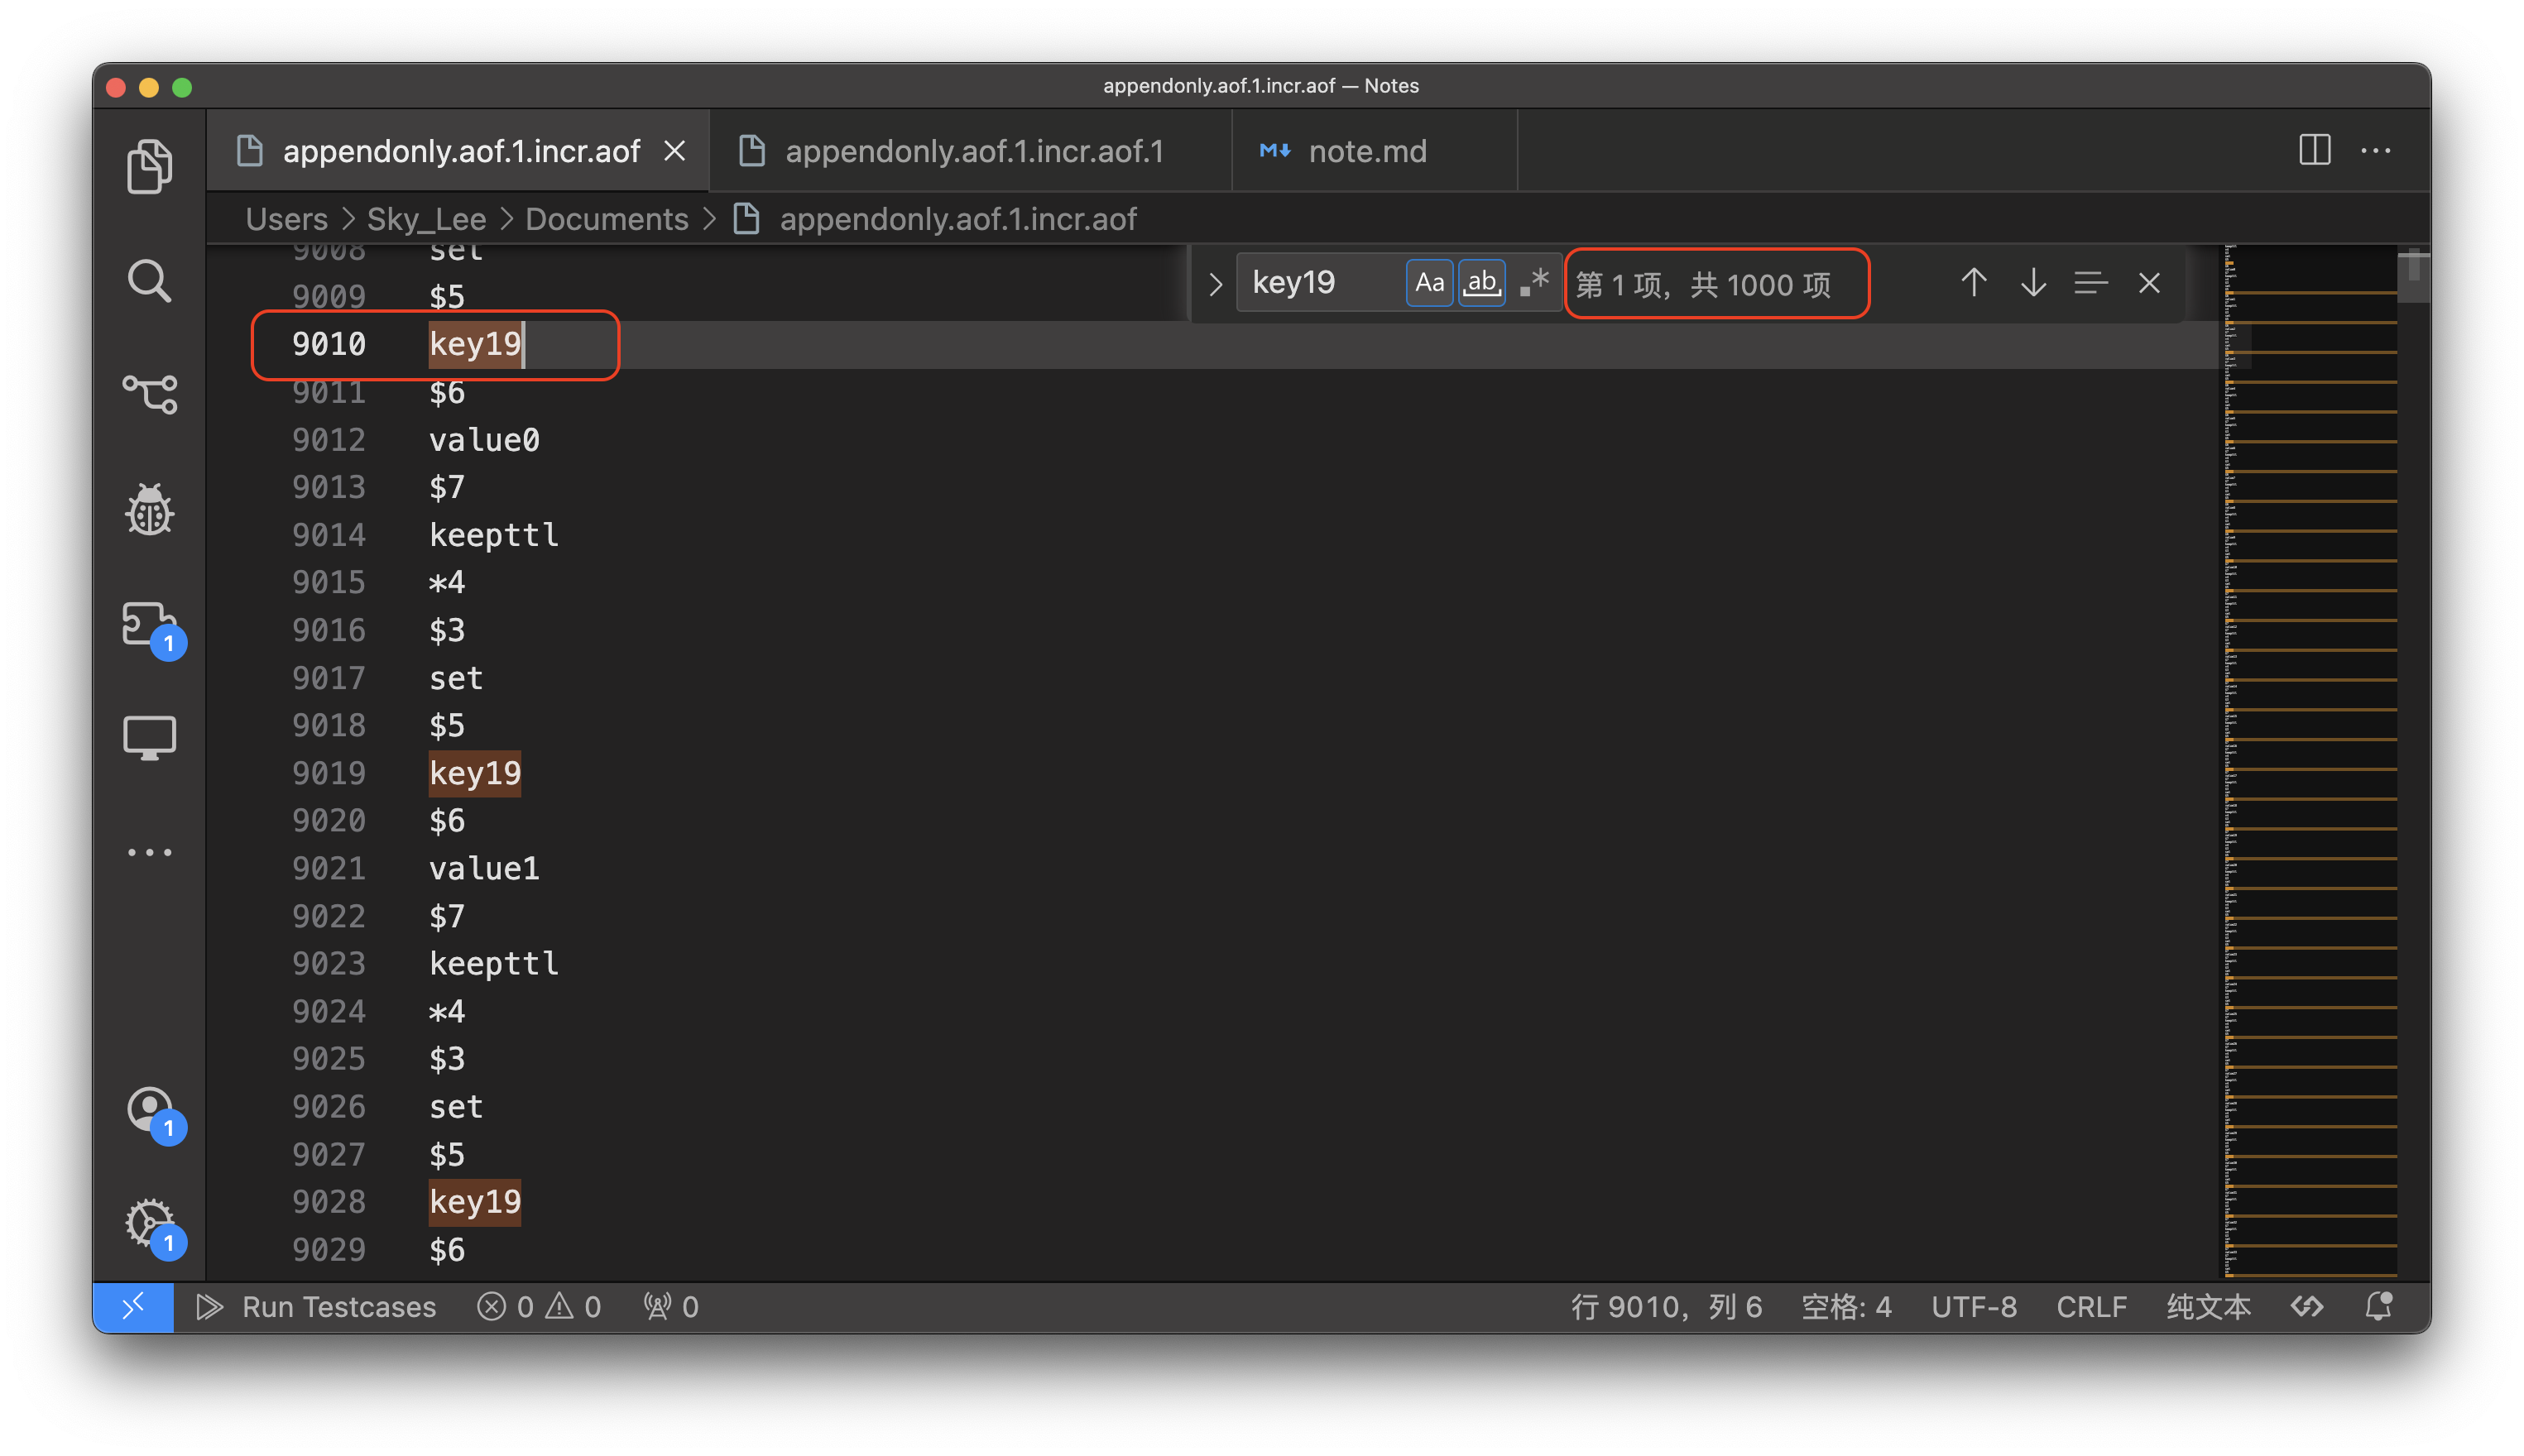Image resolution: width=2524 pixels, height=1456 pixels.
Task: Toggle Match Case (Aa) in find widget
Action: click(1429, 283)
